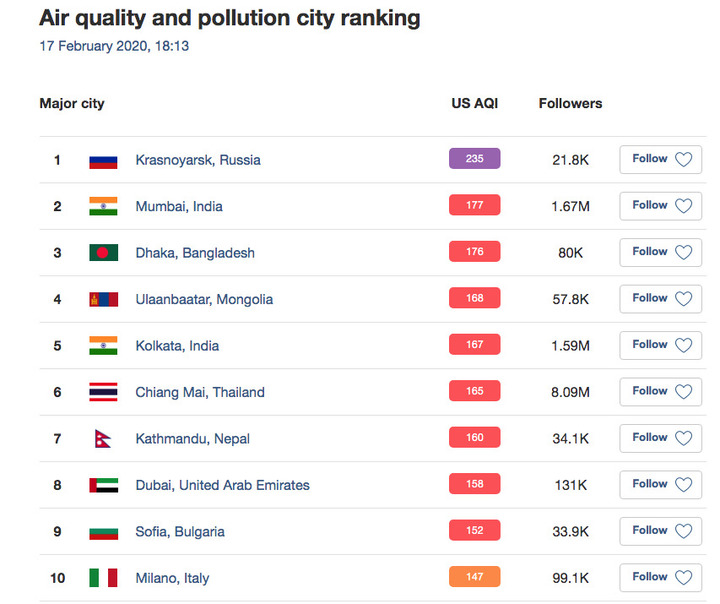This screenshot has width=720, height=604.
Task: Click the Nepal flag icon
Action: click(100, 438)
